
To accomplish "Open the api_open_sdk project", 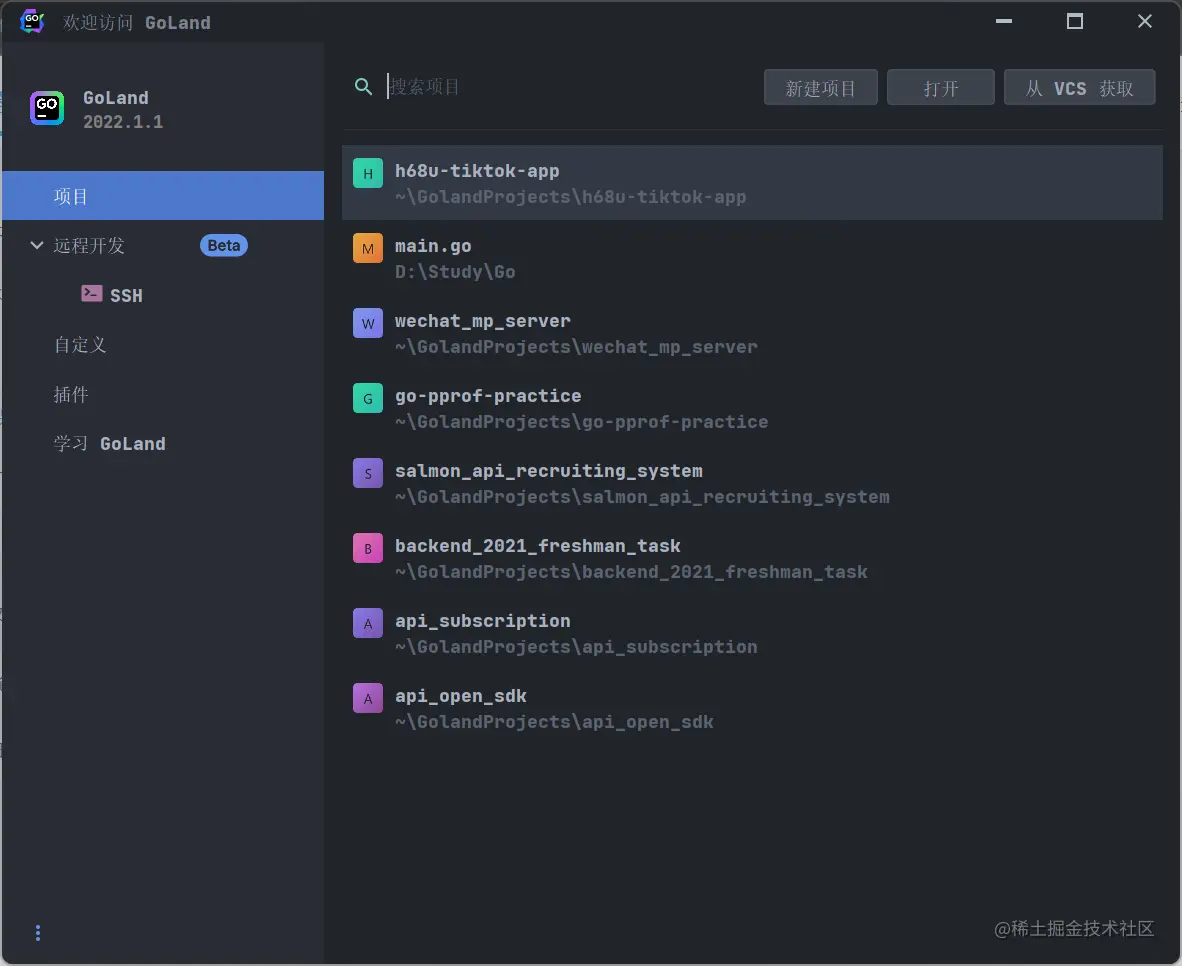I will coord(752,708).
